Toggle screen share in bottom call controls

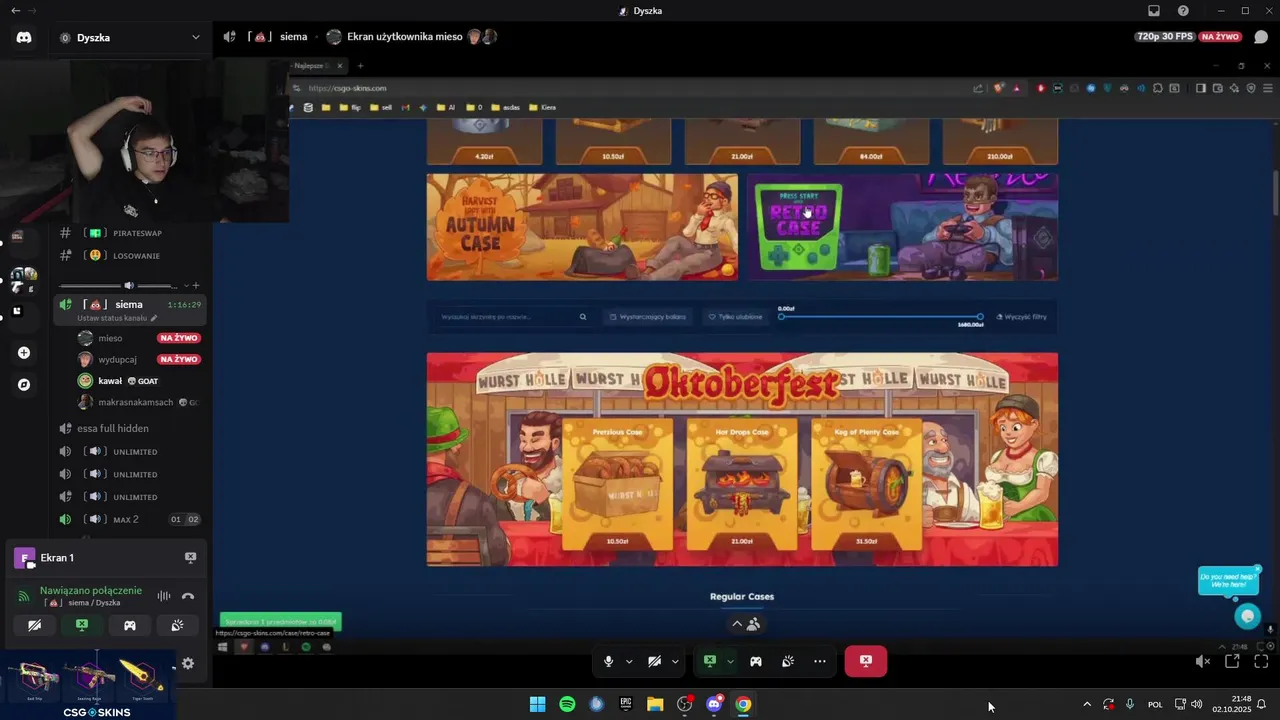click(x=710, y=661)
